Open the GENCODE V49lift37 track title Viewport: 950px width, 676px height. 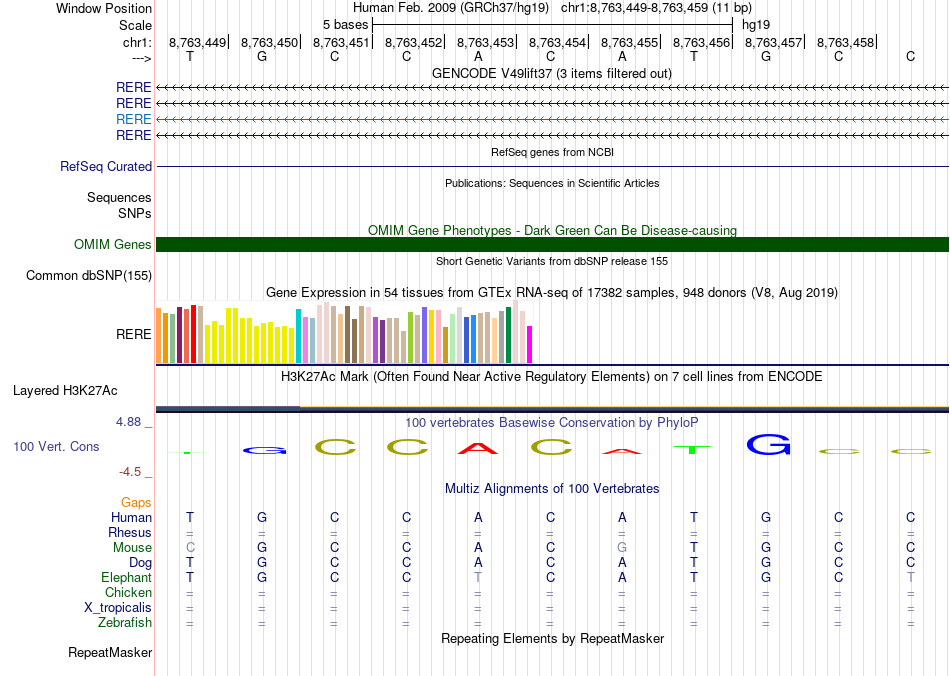coord(551,73)
